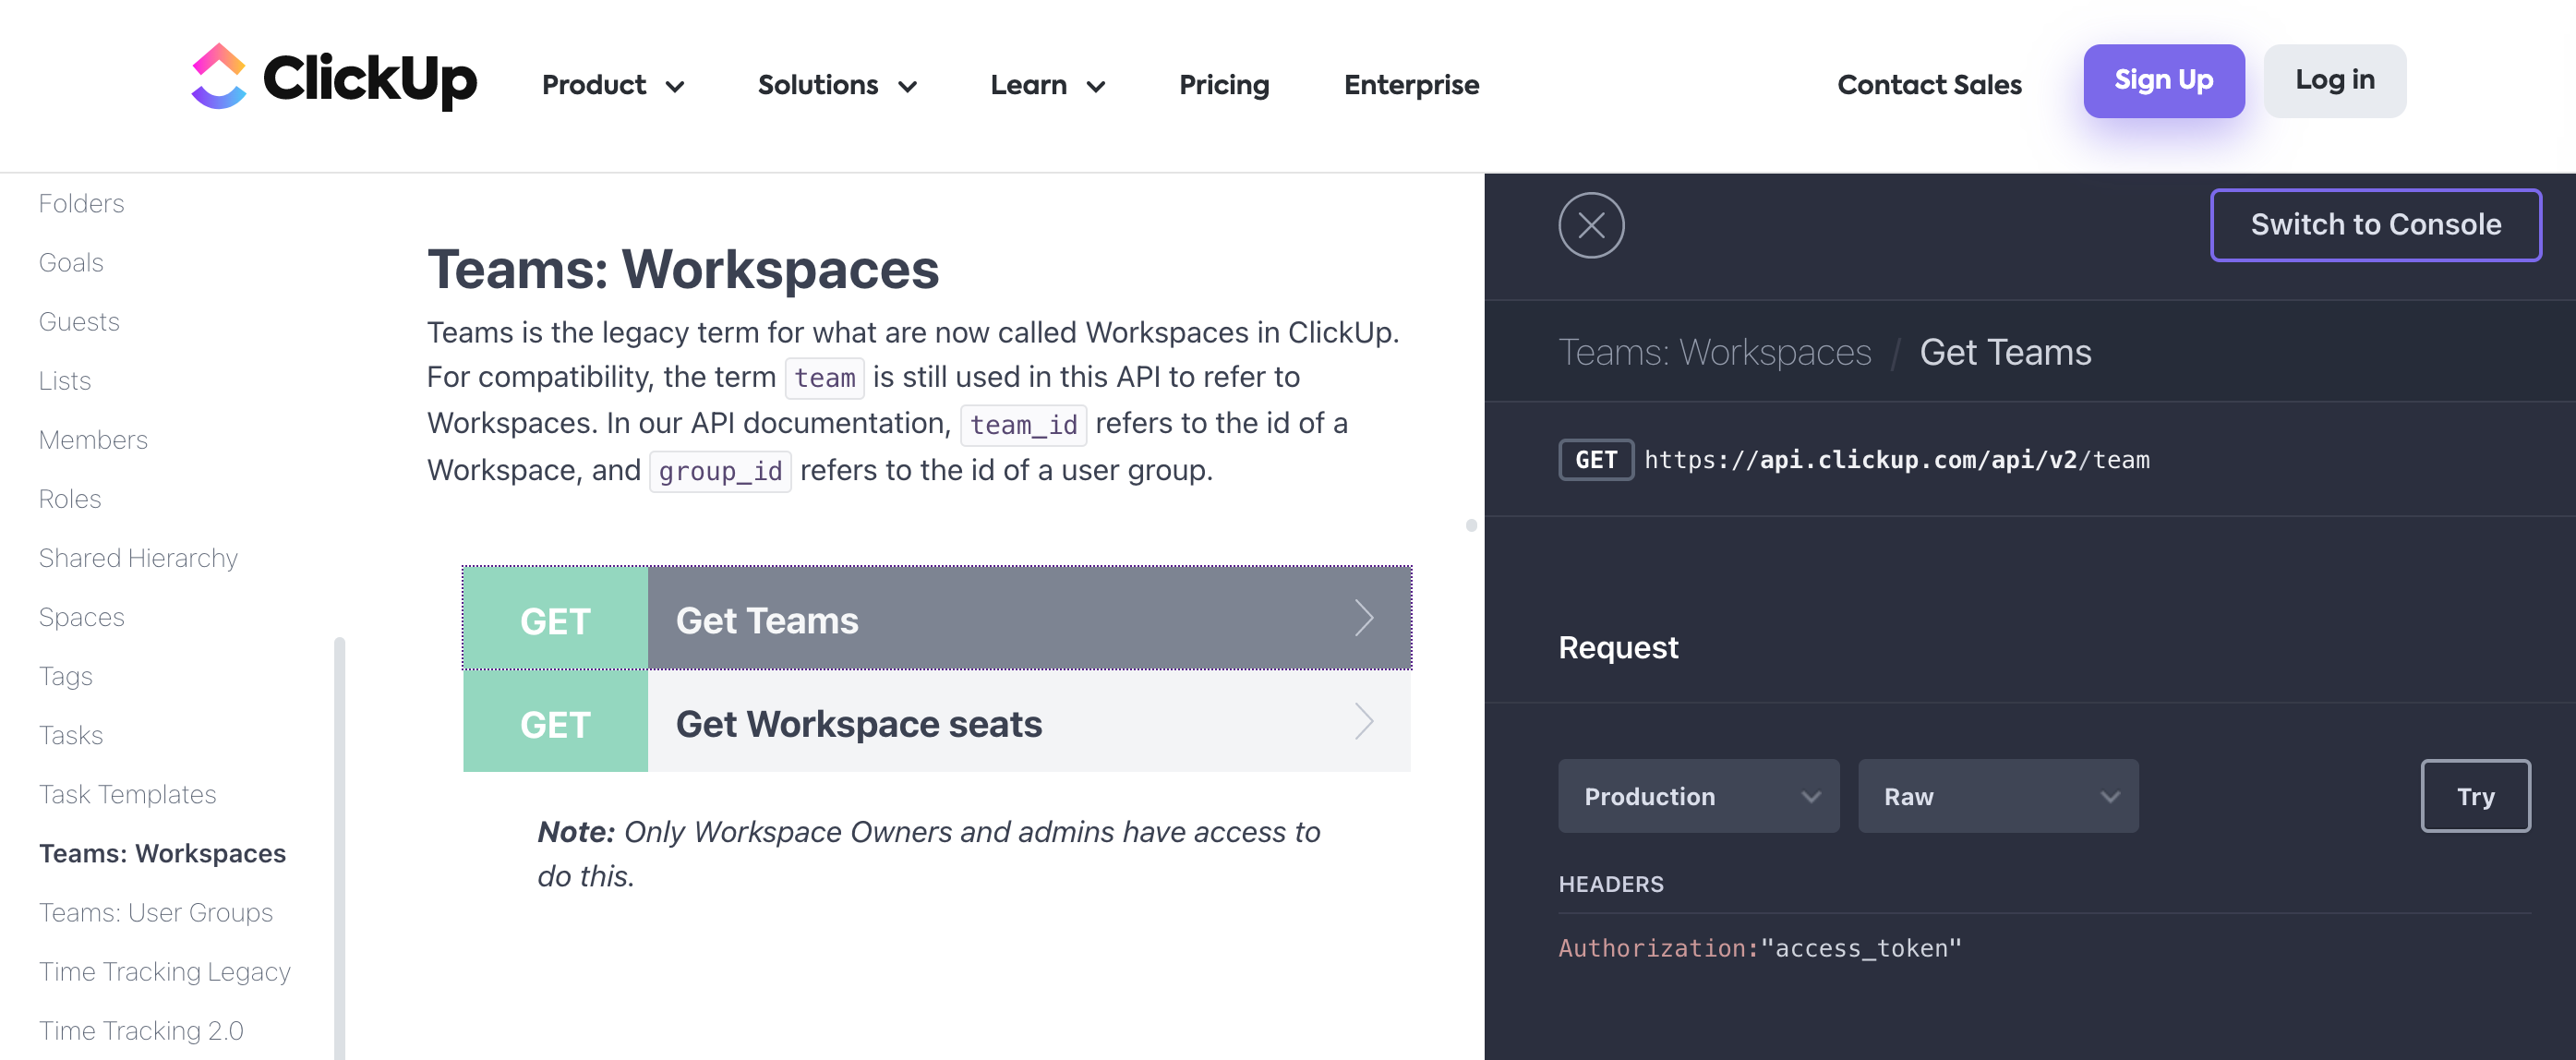Click the arrow on Get Workspace seats row
The image size is (2576, 1060).
click(x=1363, y=721)
